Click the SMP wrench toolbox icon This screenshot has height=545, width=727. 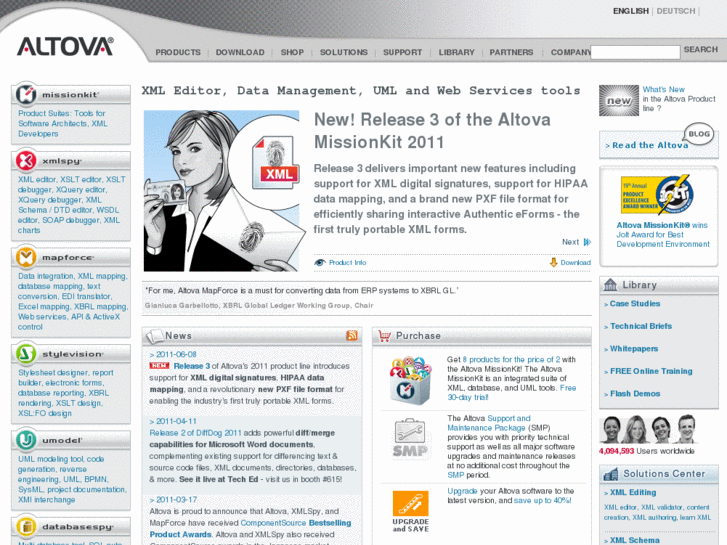pos(410,437)
